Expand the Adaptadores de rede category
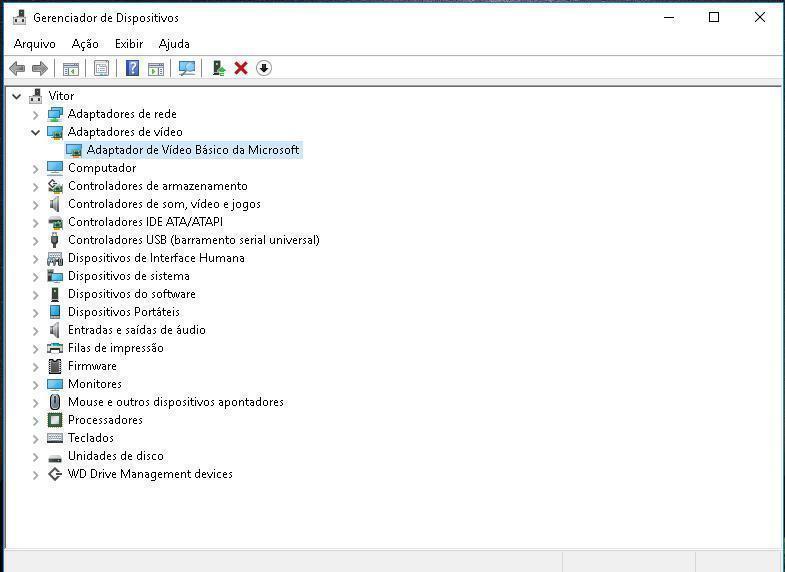The height and width of the screenshot is (572, 785). [x=36, y=114]
